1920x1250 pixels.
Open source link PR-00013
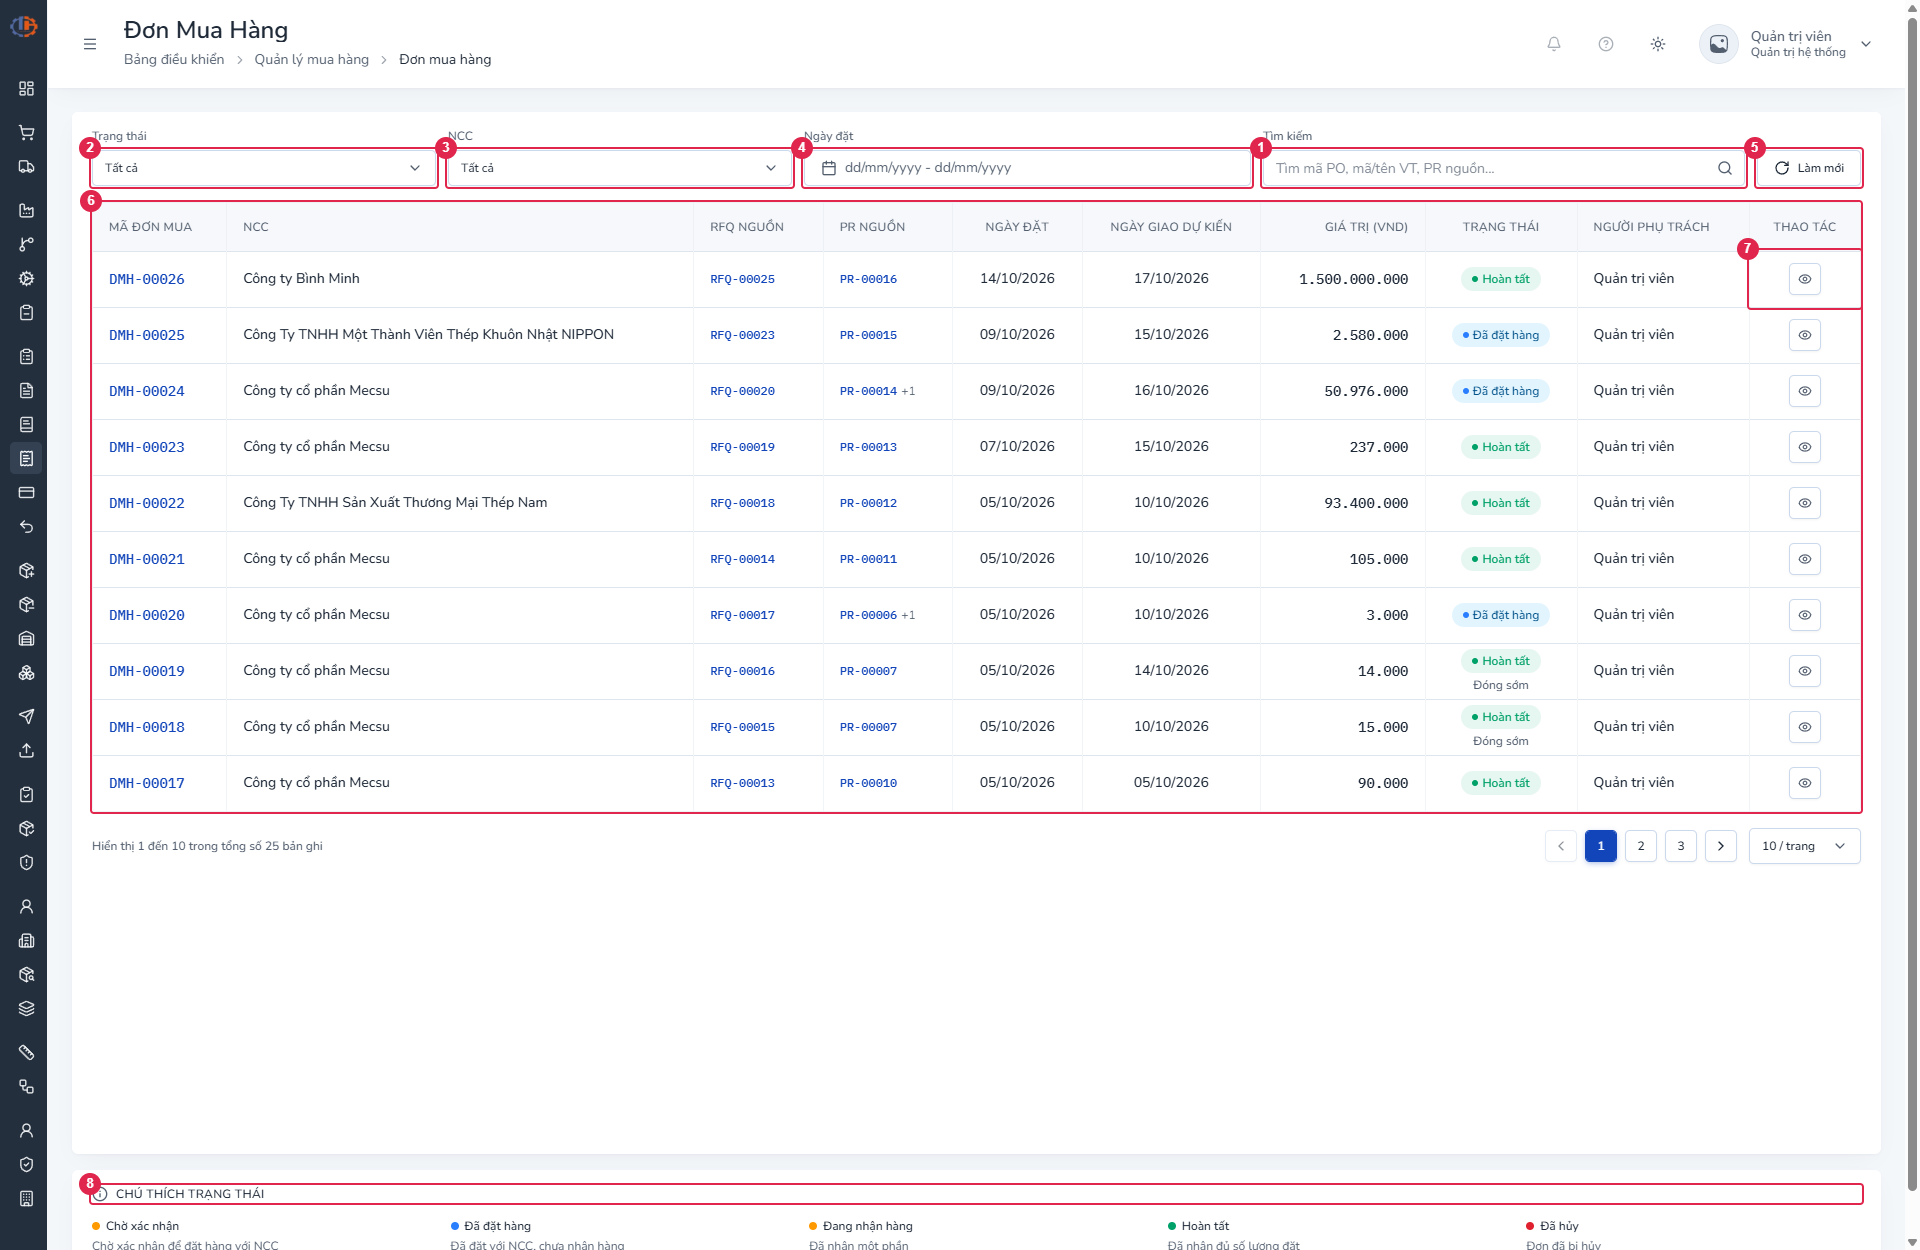coord(868,448)
